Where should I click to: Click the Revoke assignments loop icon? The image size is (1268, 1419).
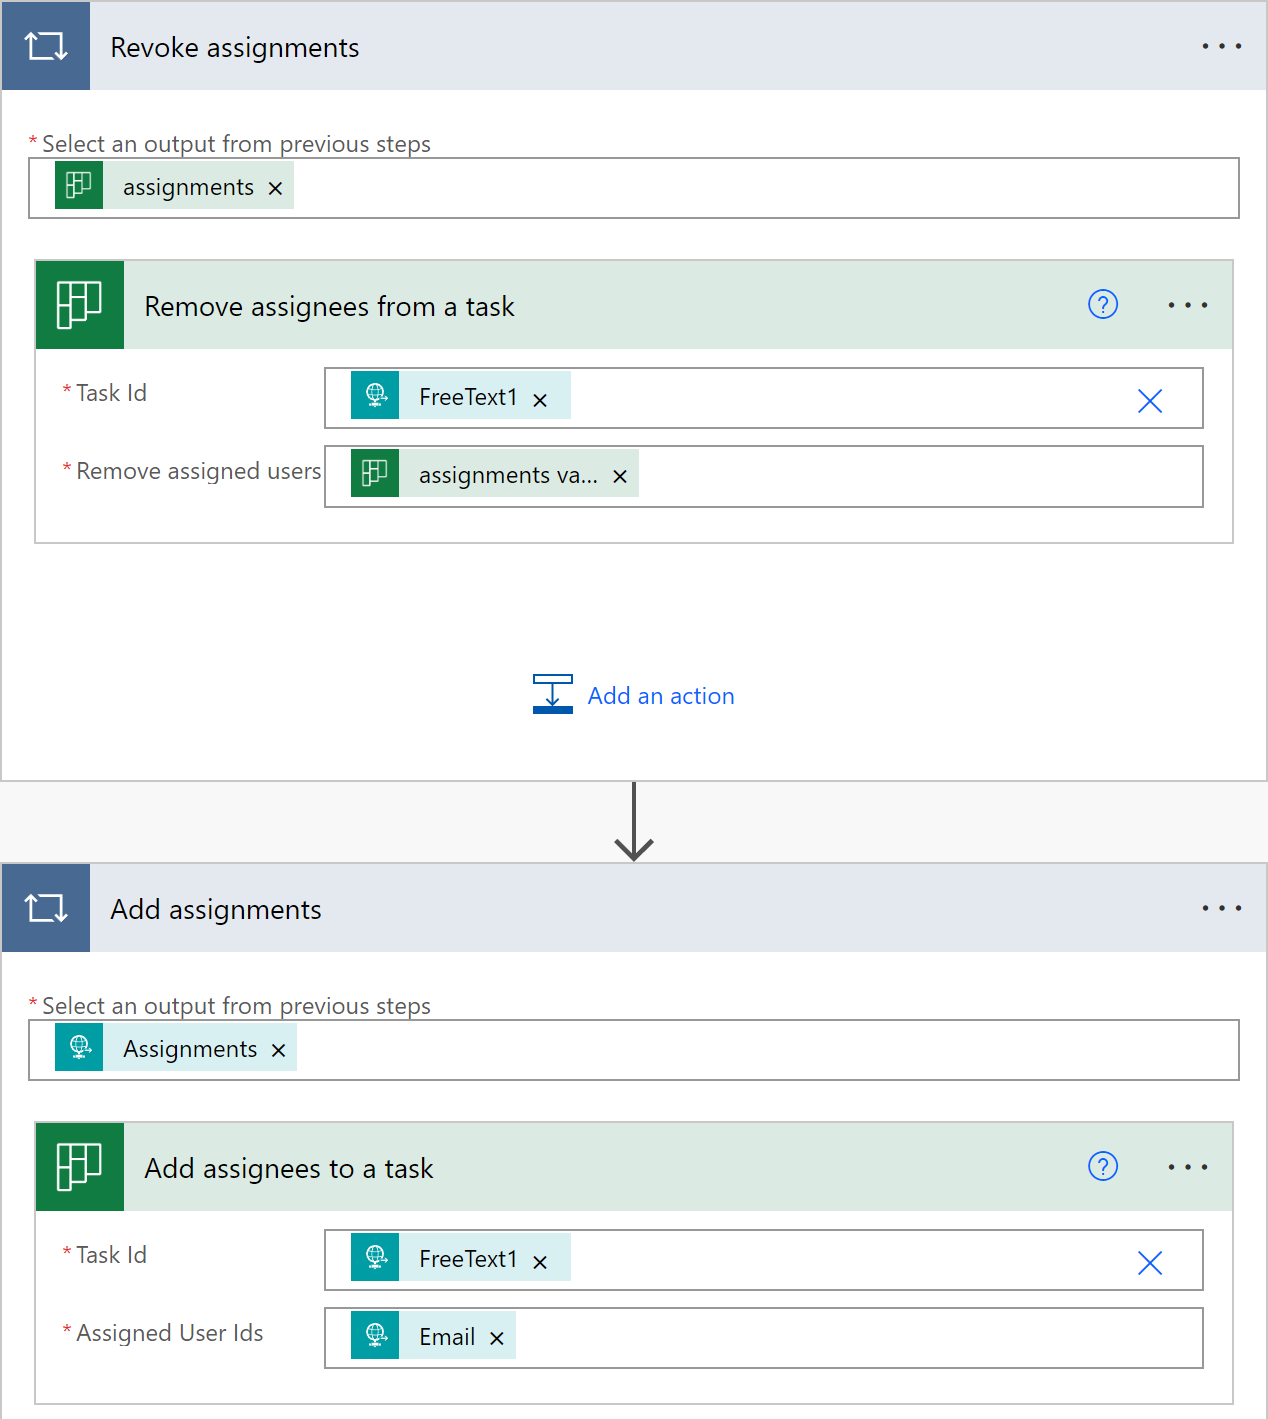[46, 46]
